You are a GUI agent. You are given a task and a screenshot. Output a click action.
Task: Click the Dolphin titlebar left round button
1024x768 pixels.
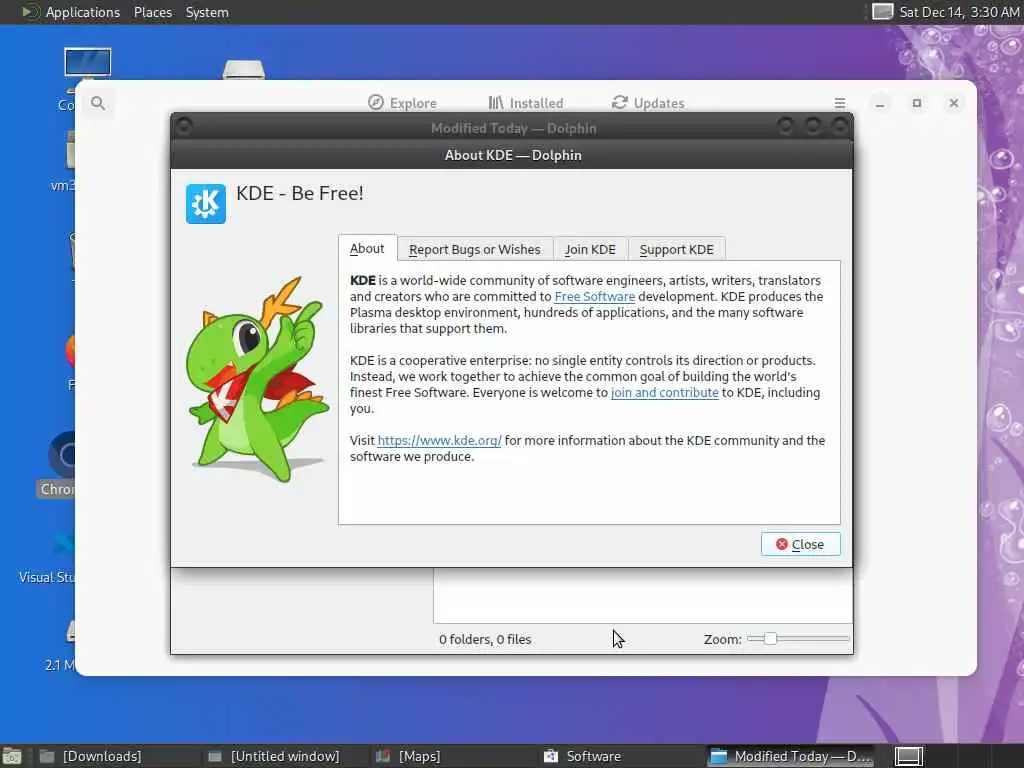tap(184, 125)
